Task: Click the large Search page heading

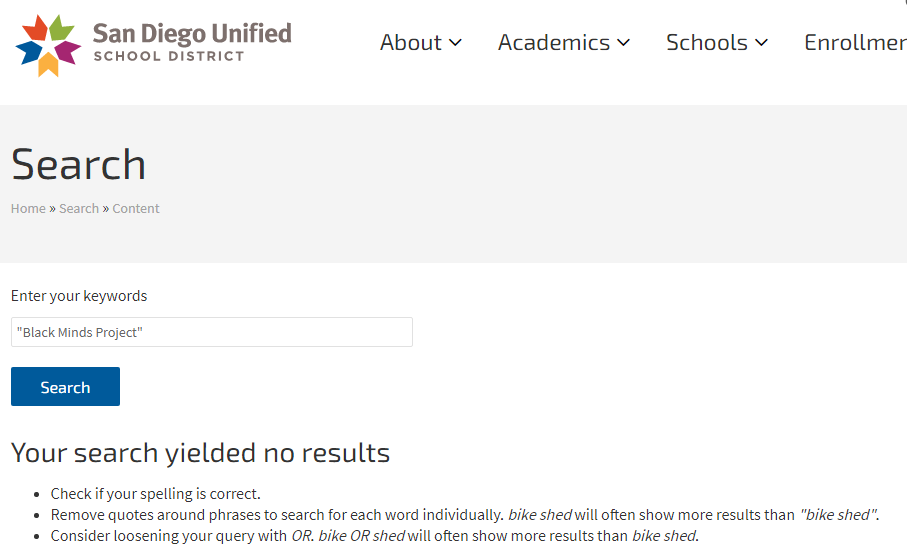Action: click(x=79, y=165)
